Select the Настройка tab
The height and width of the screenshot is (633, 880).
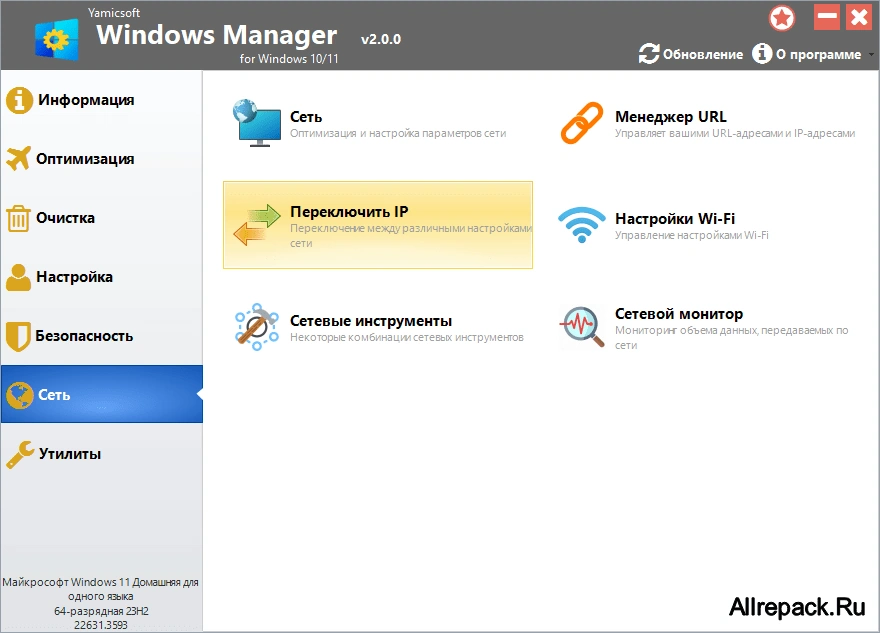tap(102, 277)
